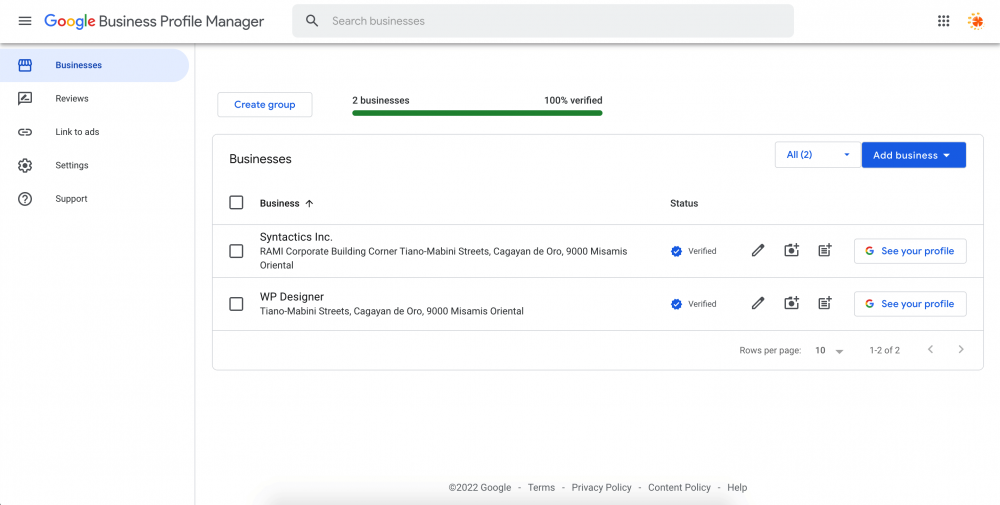The width and height of the screenshot is (1000, 505).
Task: Click the Settings gear icon
Action: [25, 166]
